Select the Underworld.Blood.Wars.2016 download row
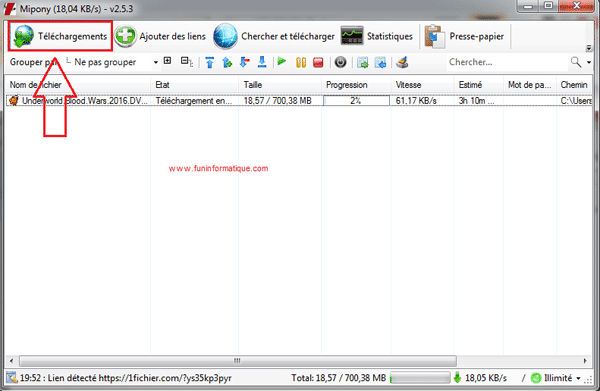 click(x=299, y=101)
